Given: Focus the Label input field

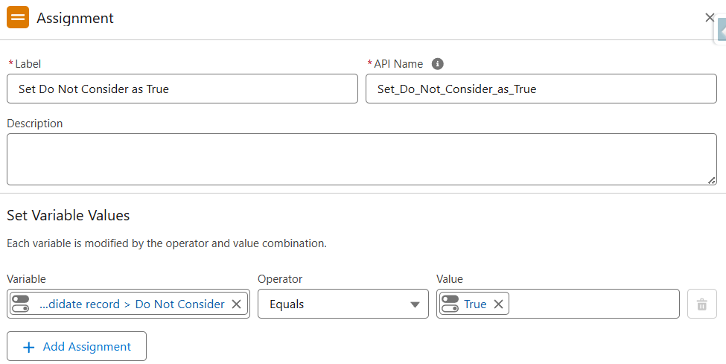Looking at the screenshot, I should click(x=182, y=89).
